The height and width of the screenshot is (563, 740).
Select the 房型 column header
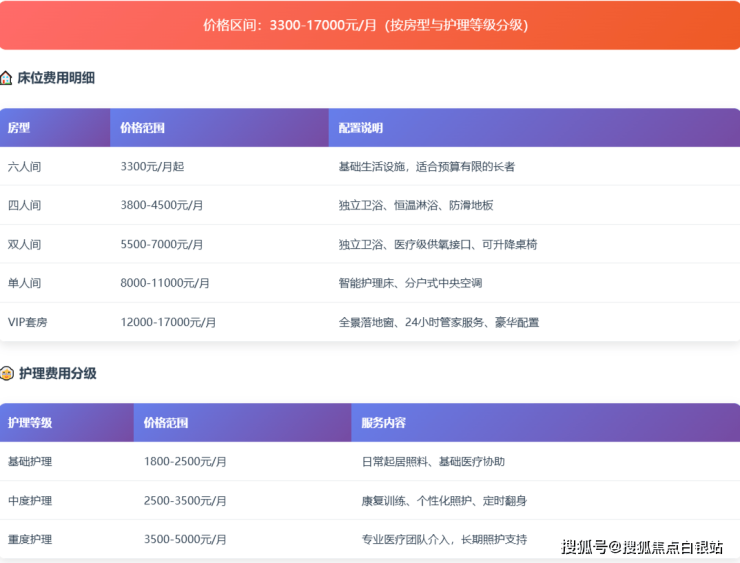[x=19, y=128]
